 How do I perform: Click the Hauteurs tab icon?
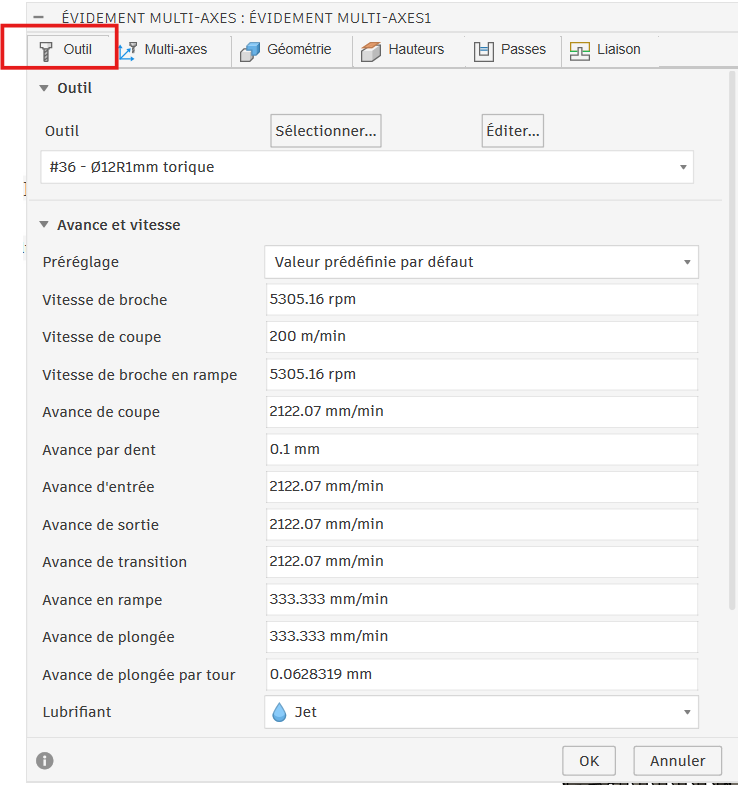pyautogui.click(x=372, y=50)
